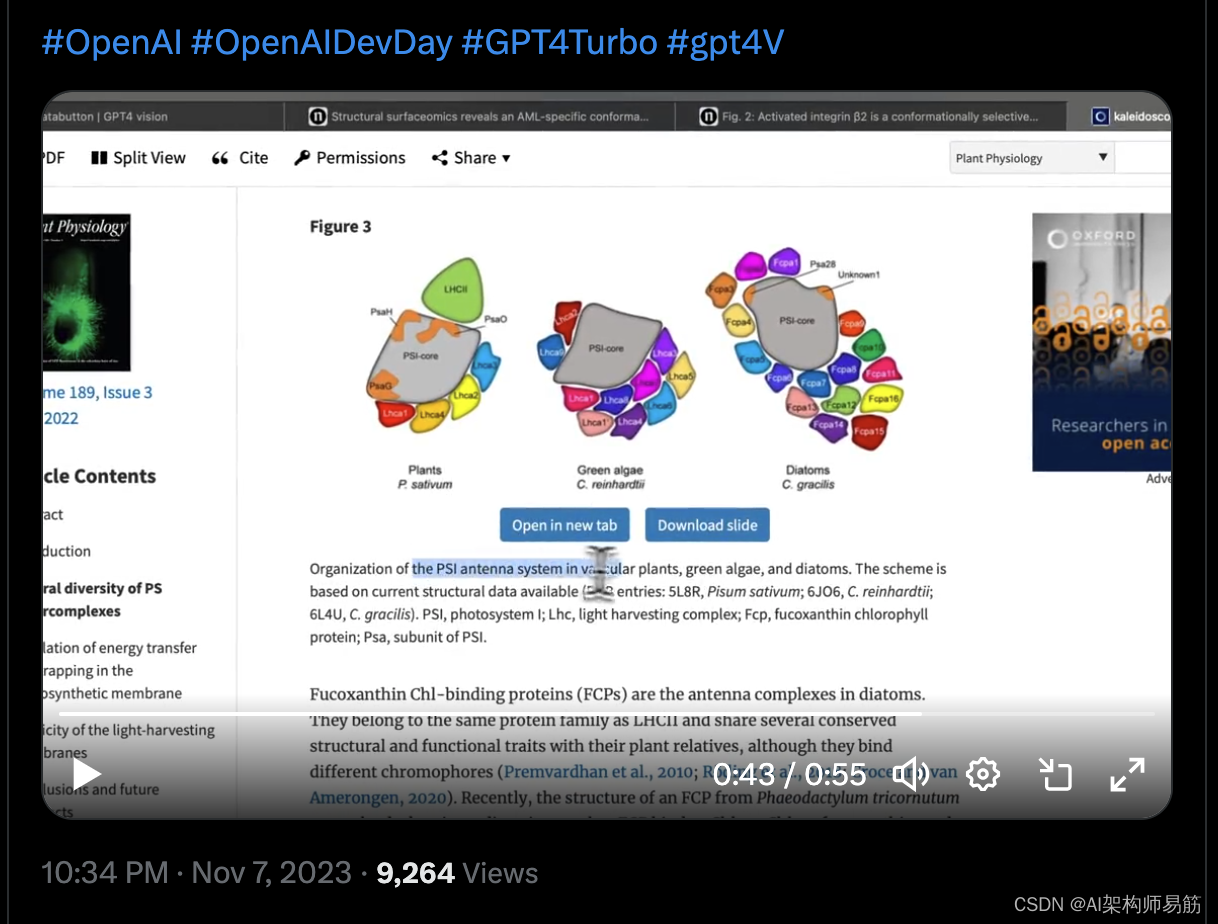
Task: Click the Cite quotation icon button
Action: (x=240, y=158)
